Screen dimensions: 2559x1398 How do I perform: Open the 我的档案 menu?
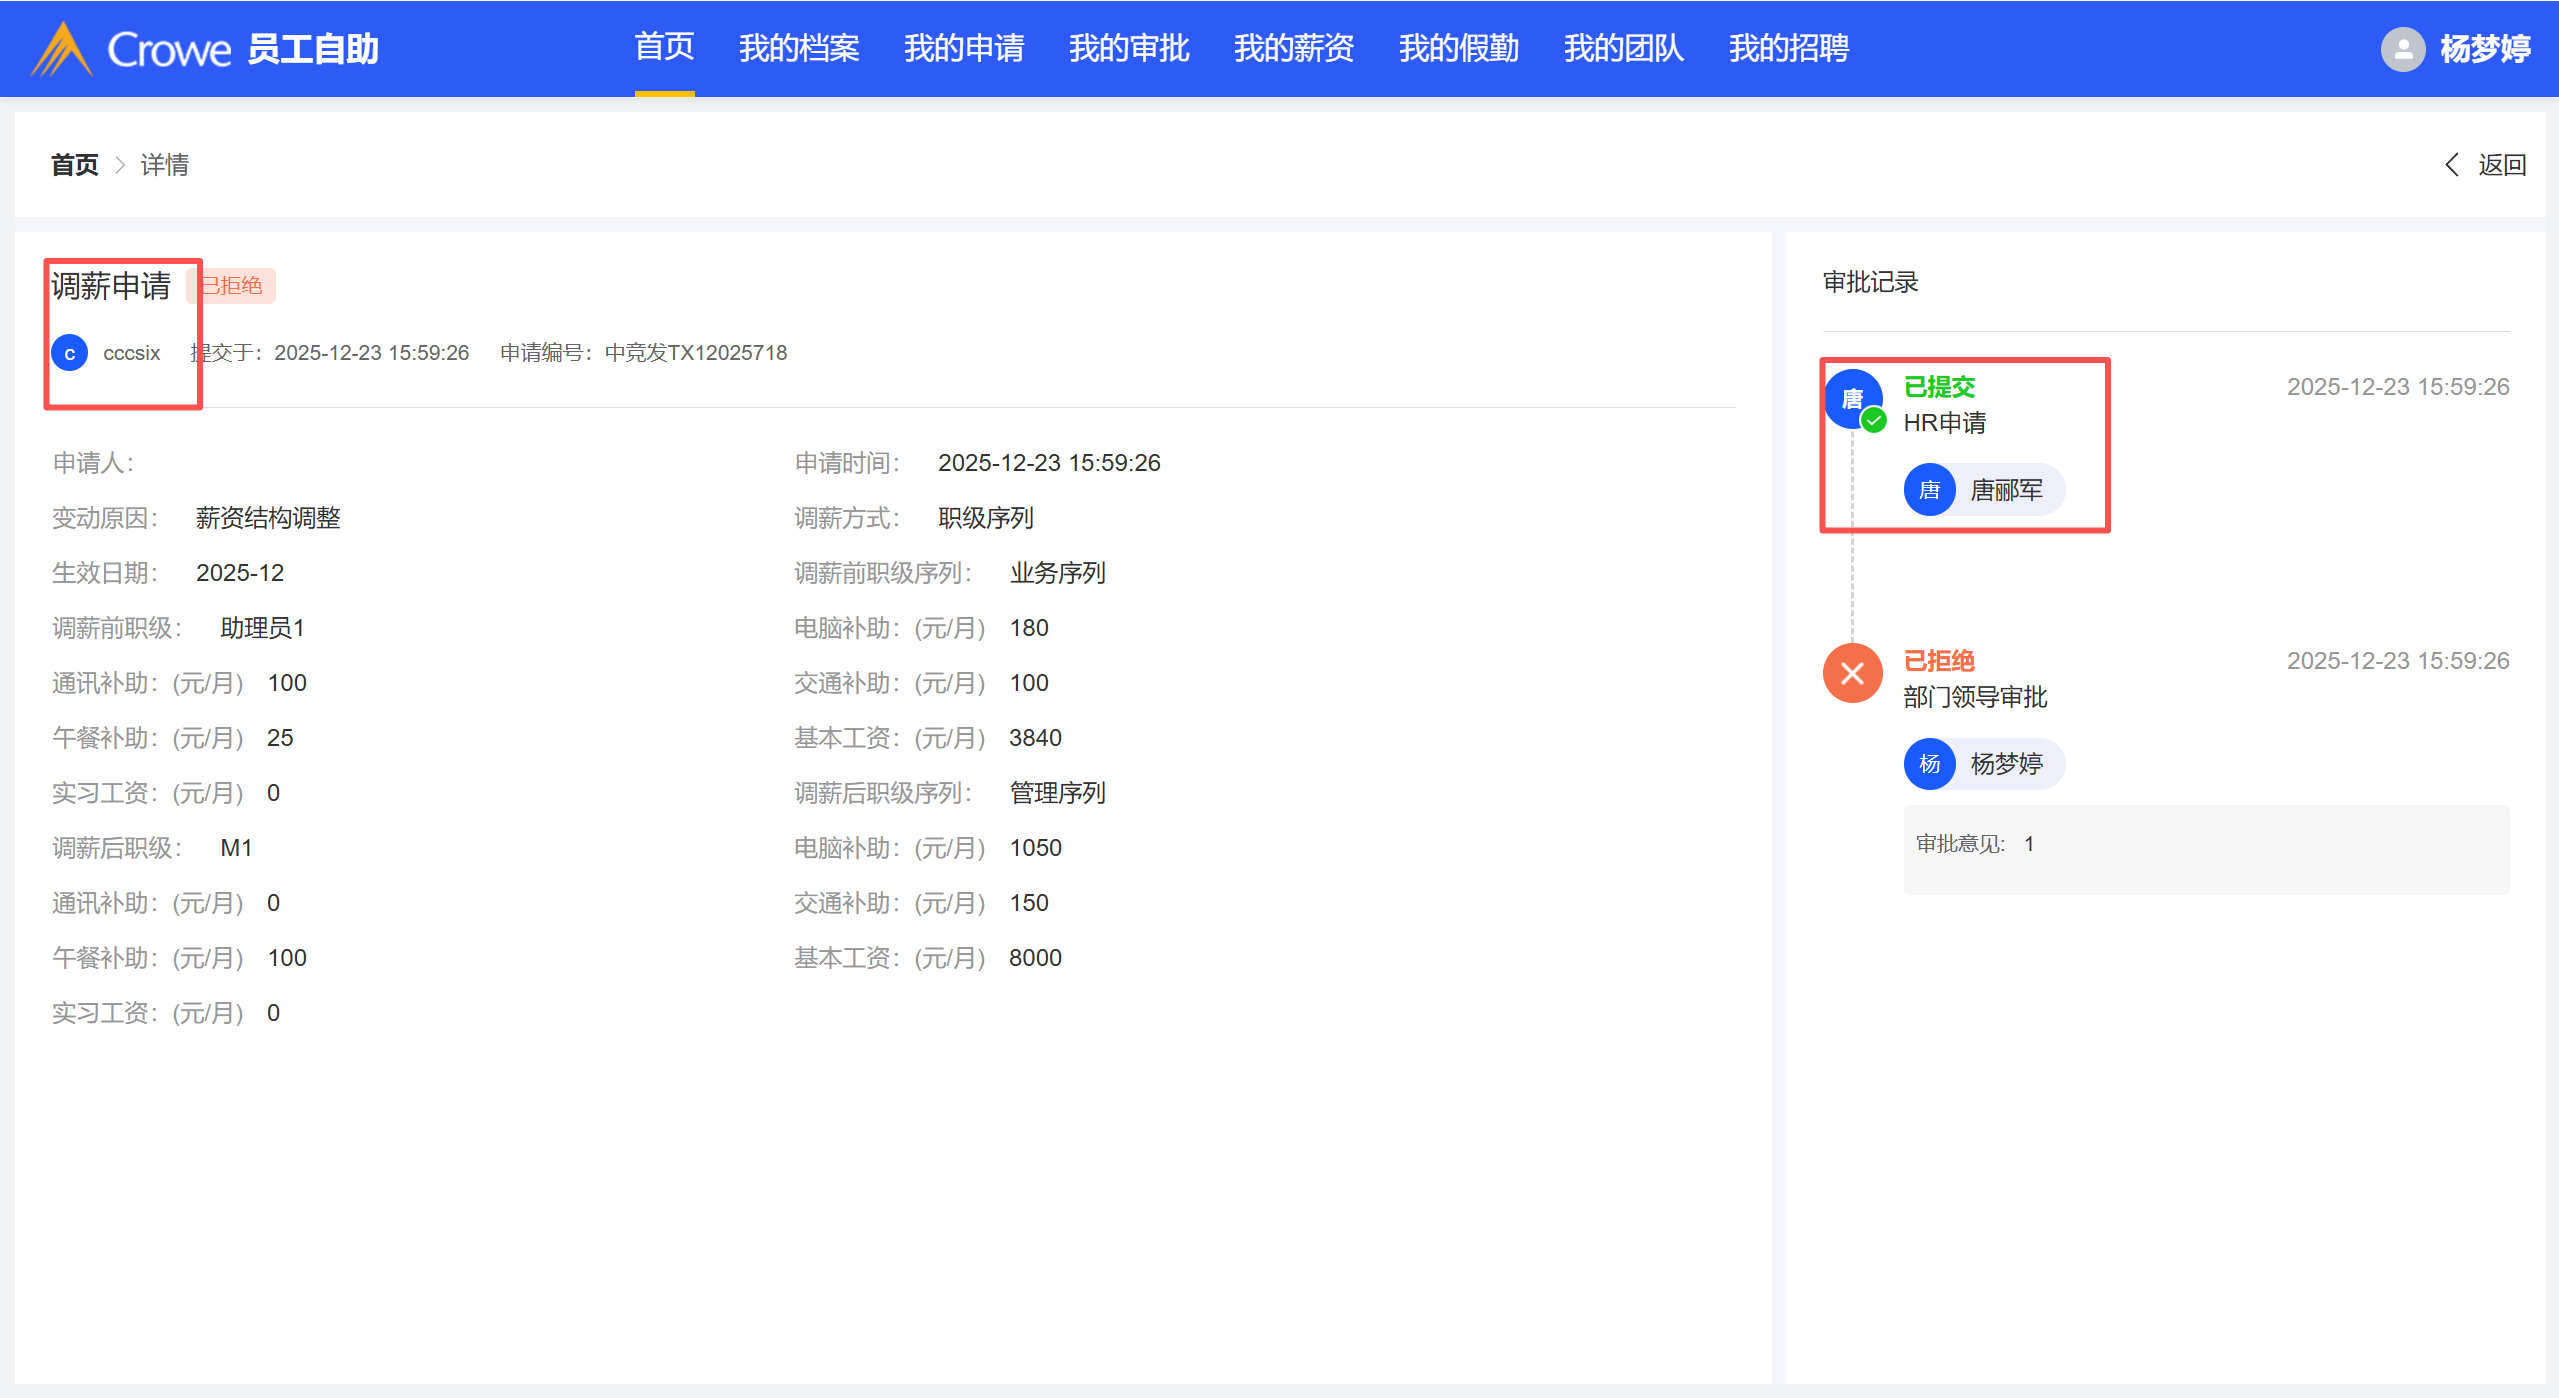coord(799,48)
